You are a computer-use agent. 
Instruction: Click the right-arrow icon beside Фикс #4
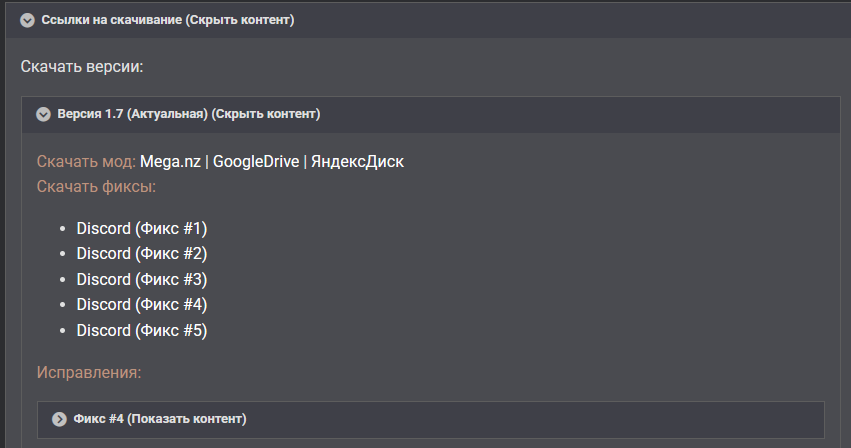click(x=60, y=419)
